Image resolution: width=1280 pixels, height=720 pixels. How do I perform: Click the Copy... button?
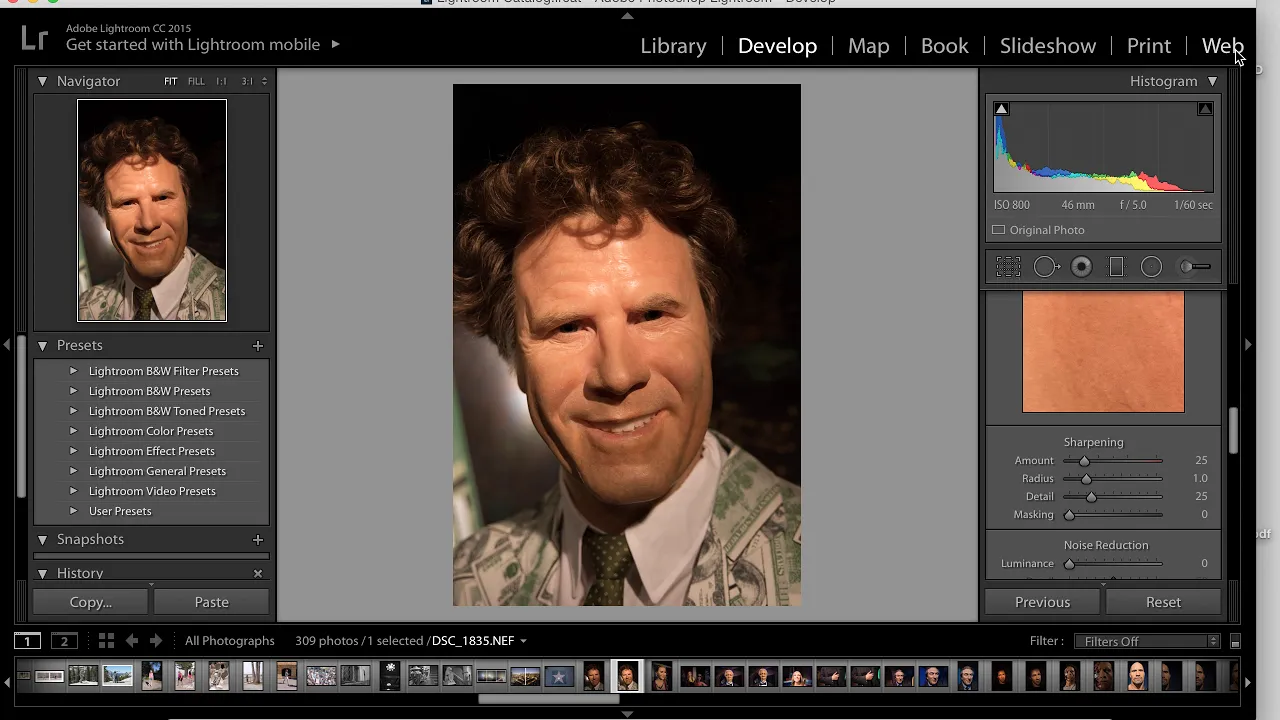pyautogui.click(x=91, y=602)
